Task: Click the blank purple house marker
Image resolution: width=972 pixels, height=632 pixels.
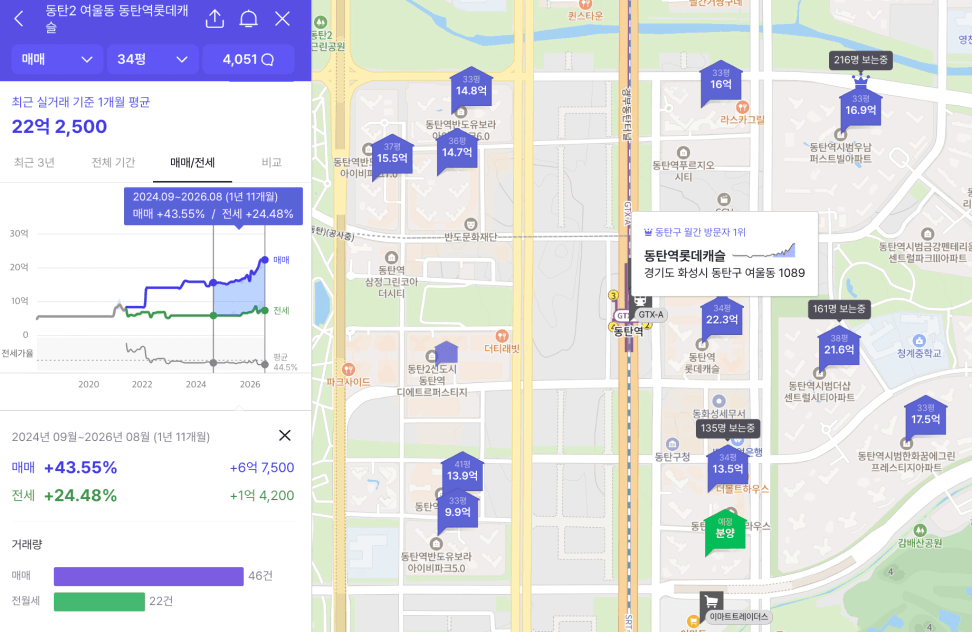Action: [446, 352]
